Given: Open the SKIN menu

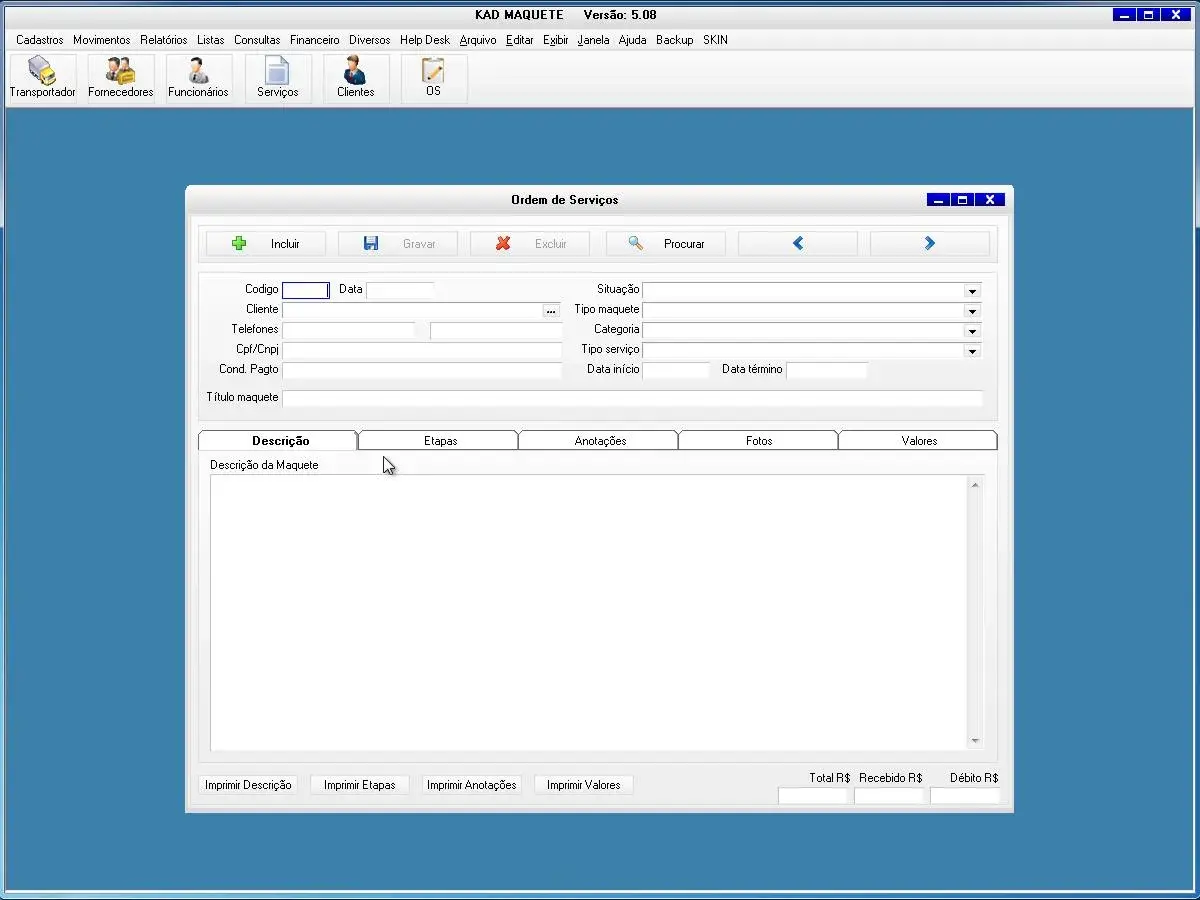Looking at the screenshot, I should (716, 40).
